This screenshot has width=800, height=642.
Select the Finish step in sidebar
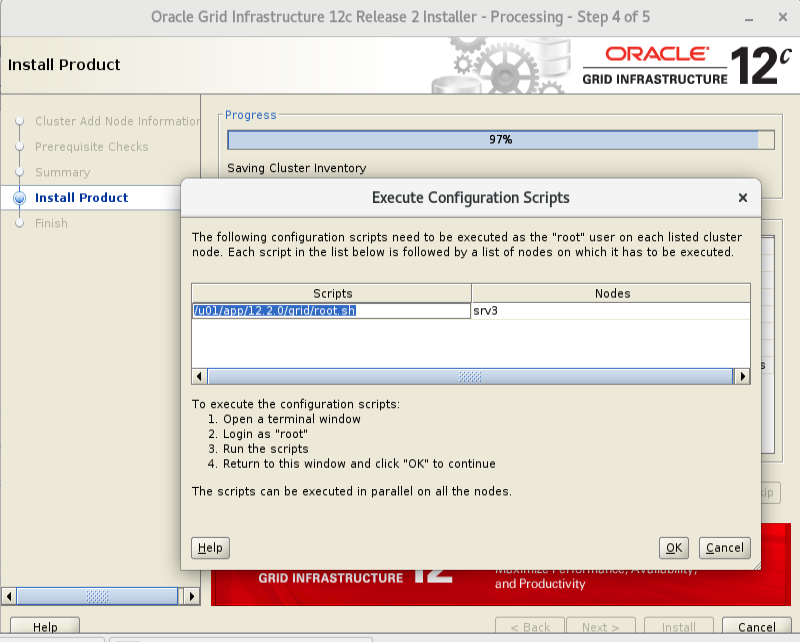point(51,223)
